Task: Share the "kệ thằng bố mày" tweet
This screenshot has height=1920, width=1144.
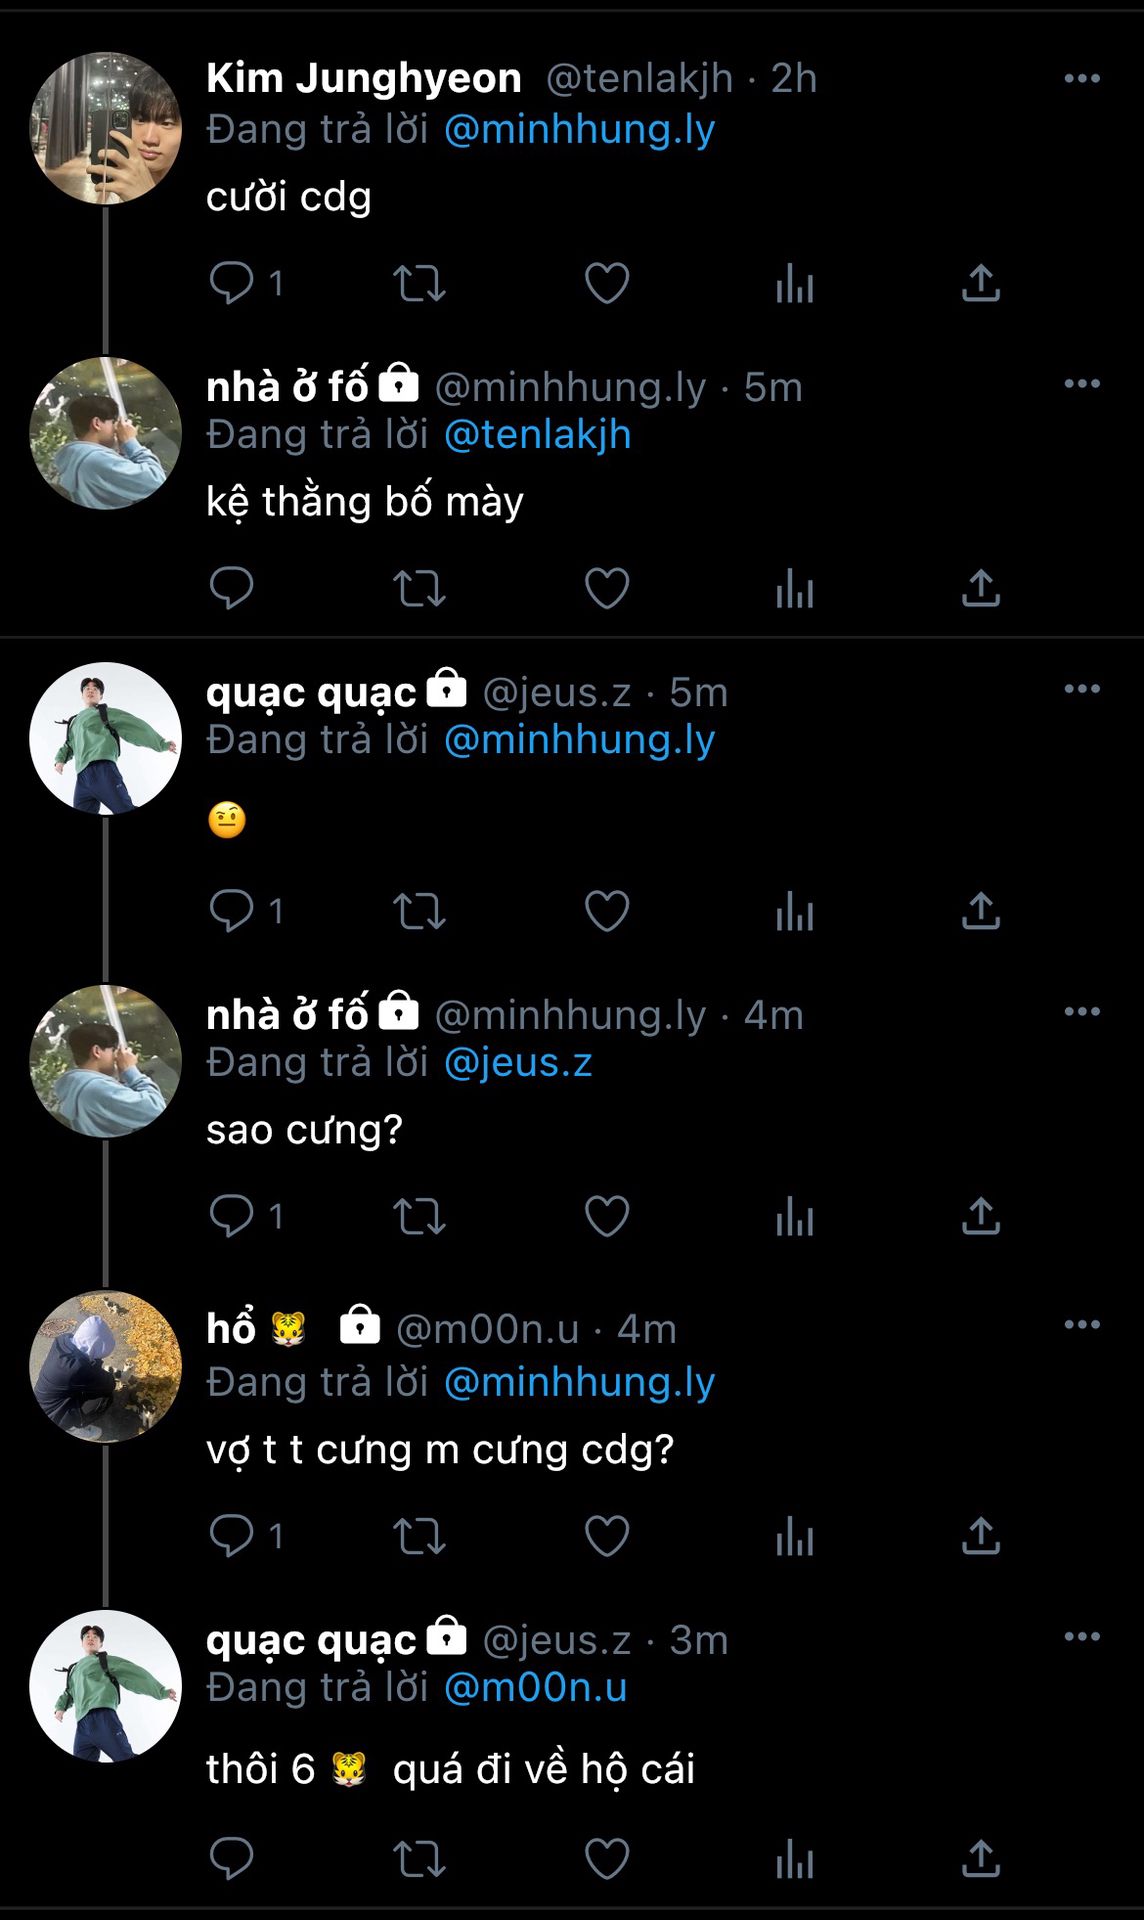Action: 981,589
